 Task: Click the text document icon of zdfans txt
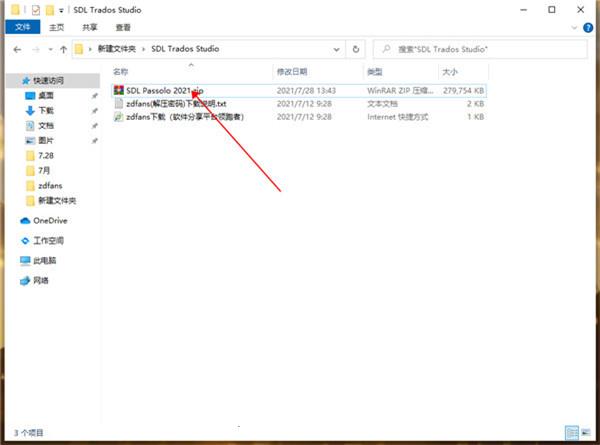[x=119, y=104]
